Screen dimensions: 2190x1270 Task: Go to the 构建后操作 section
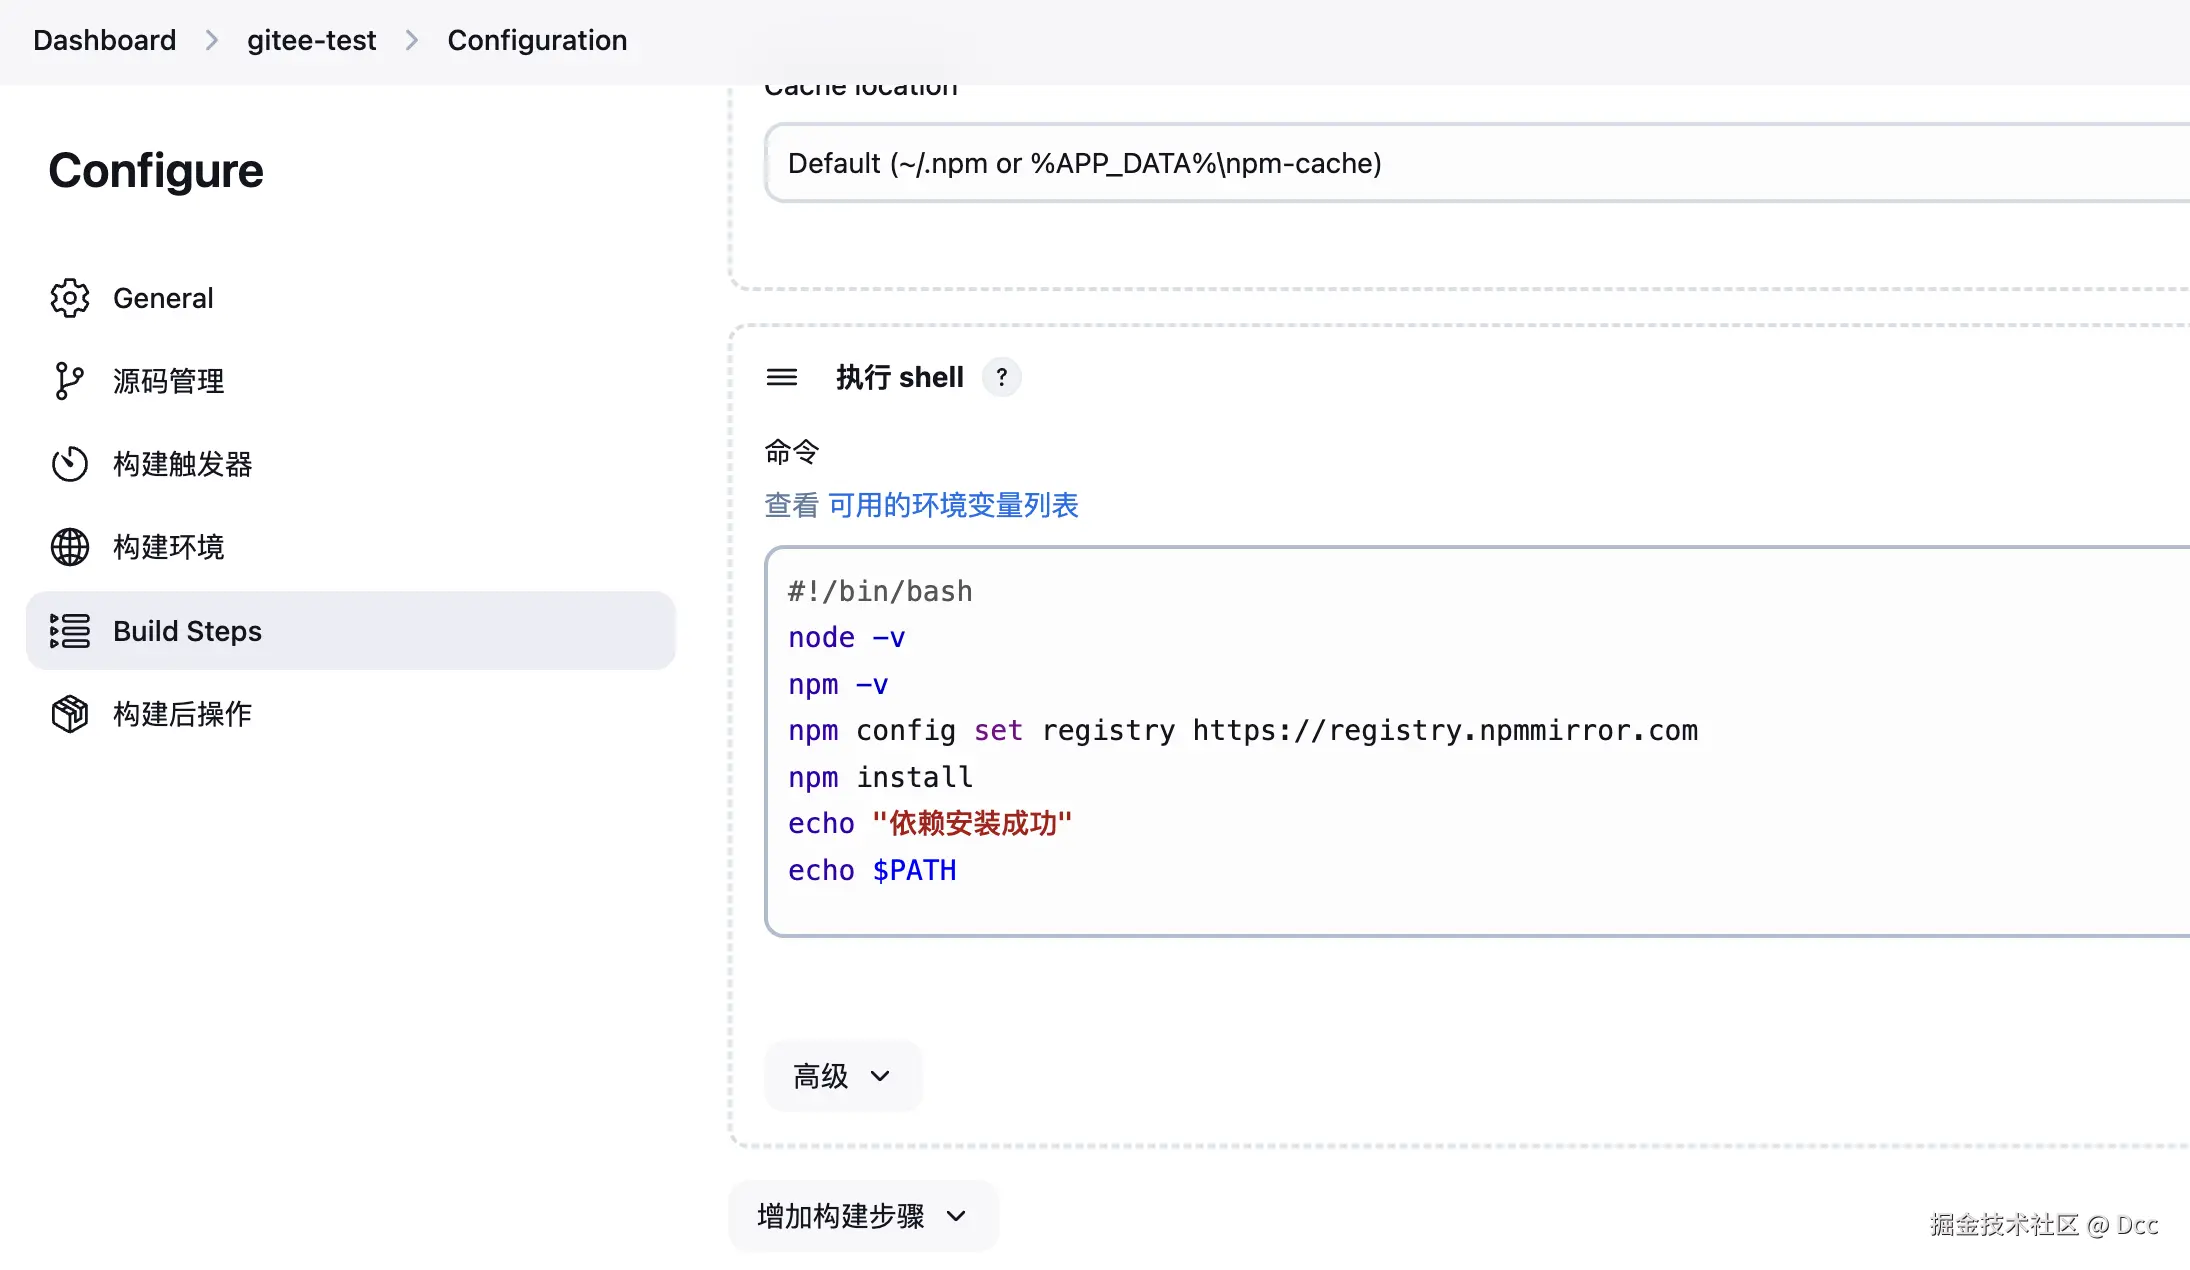[182, 714]
